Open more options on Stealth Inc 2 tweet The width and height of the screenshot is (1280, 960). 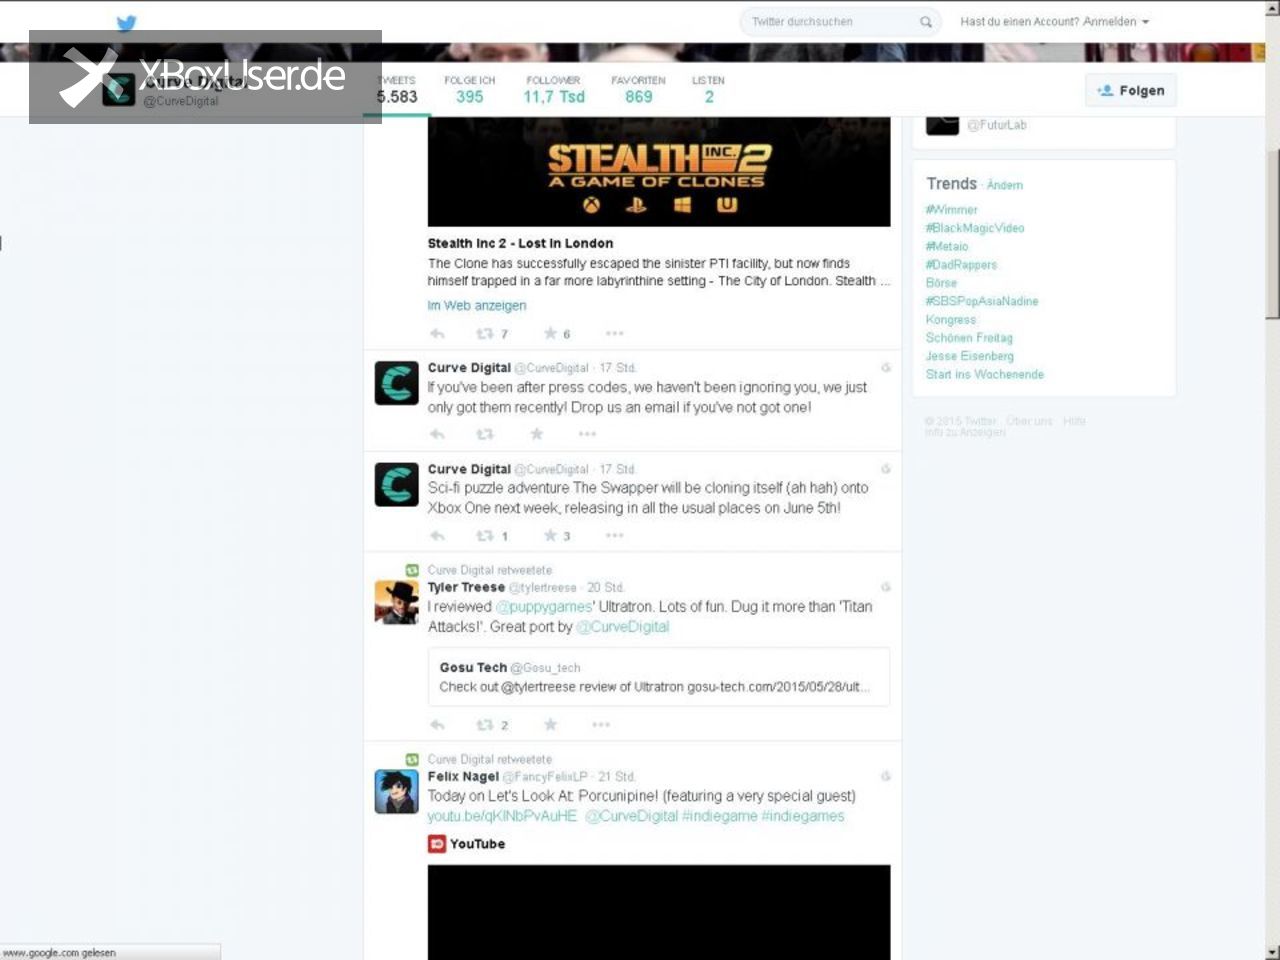614,334
